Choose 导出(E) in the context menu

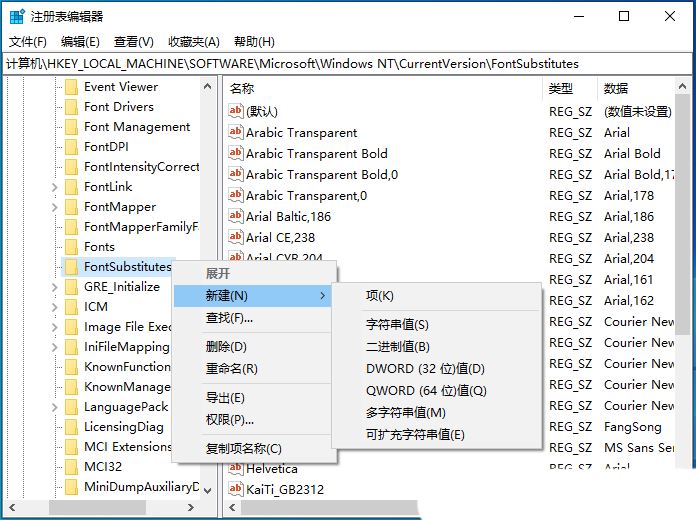[x=252, y=398]
